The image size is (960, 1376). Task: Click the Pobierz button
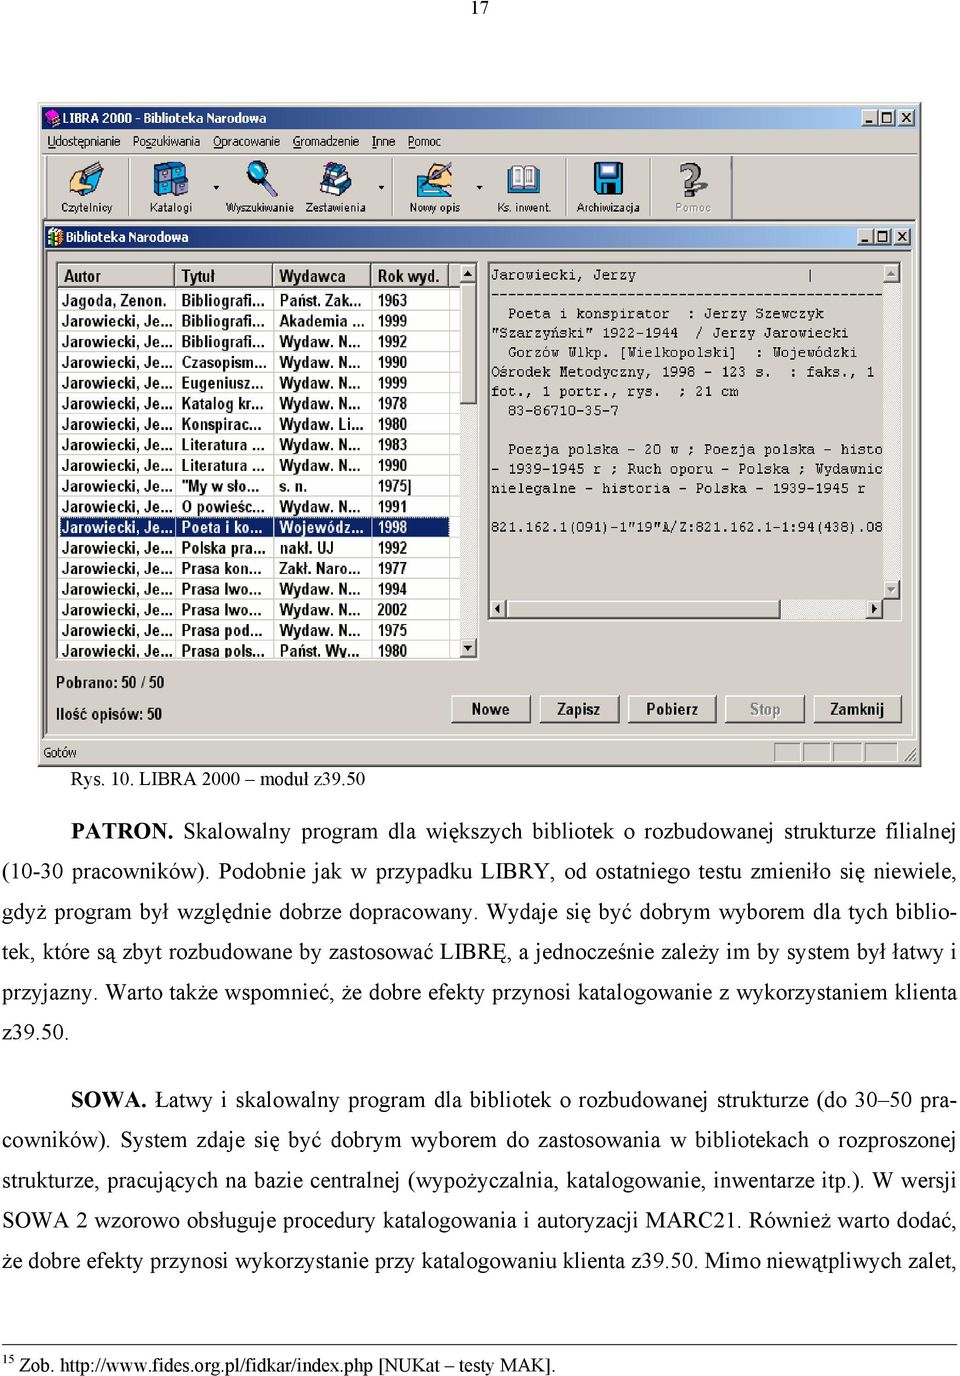point(672,709)
